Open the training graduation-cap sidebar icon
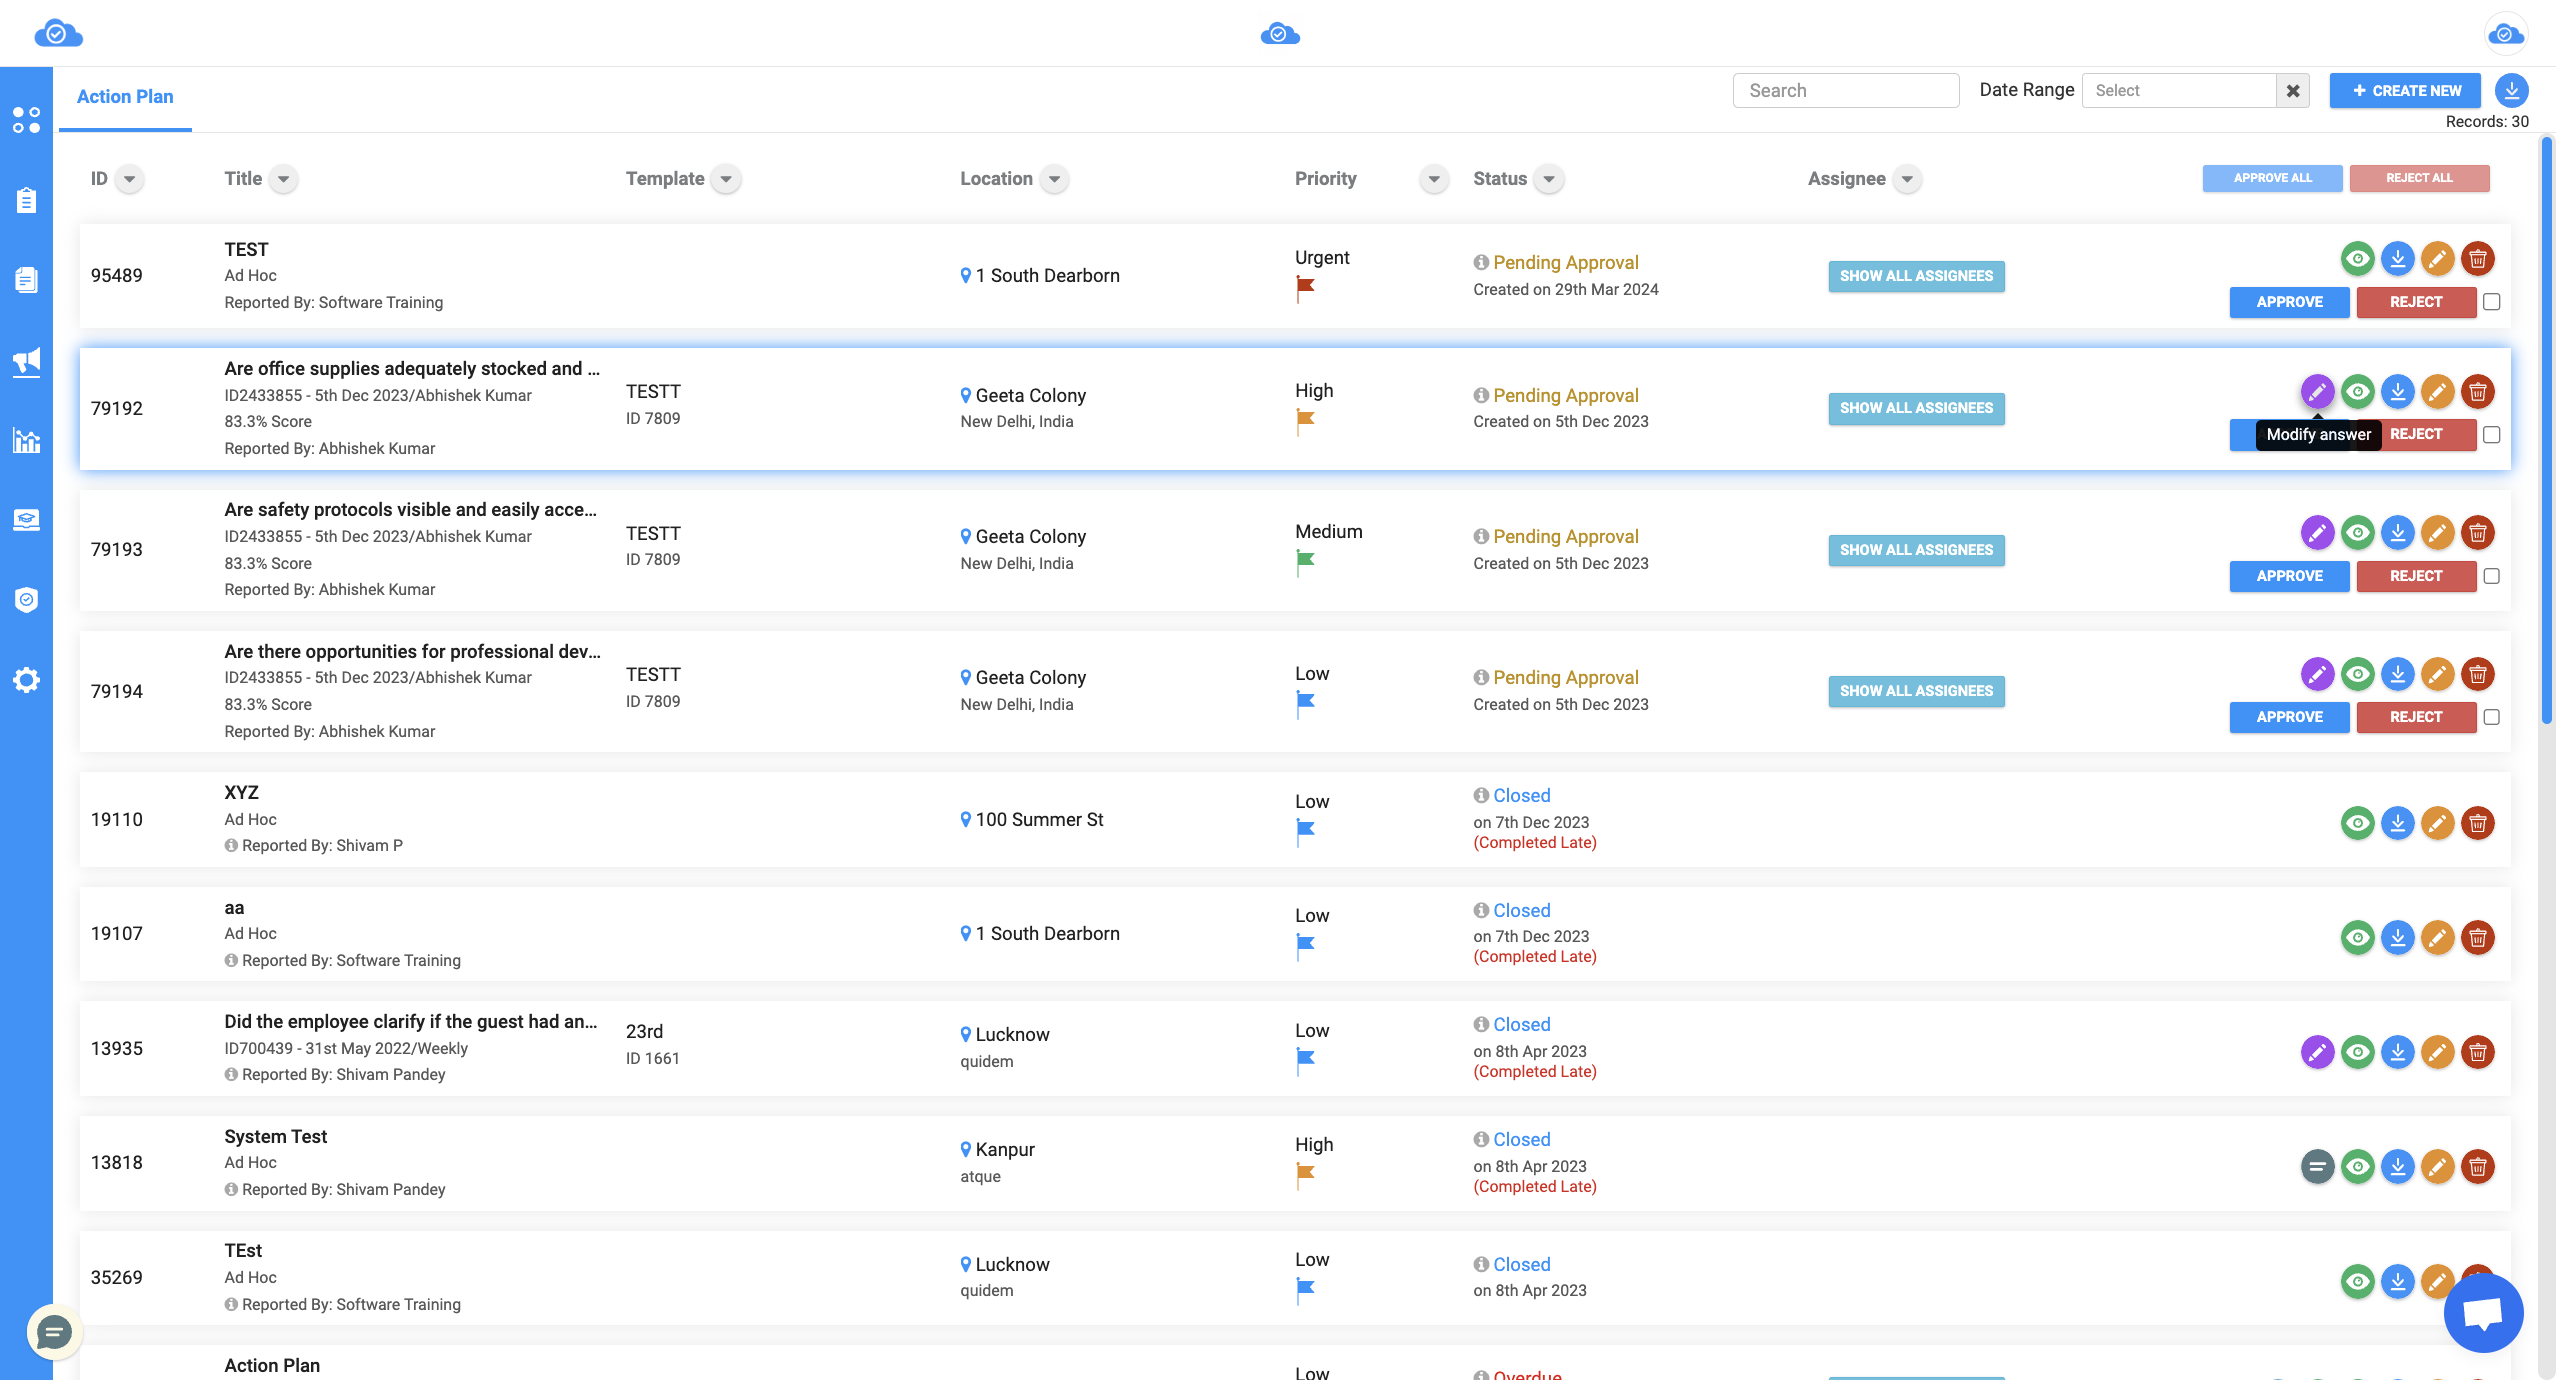 pos(26,520)
